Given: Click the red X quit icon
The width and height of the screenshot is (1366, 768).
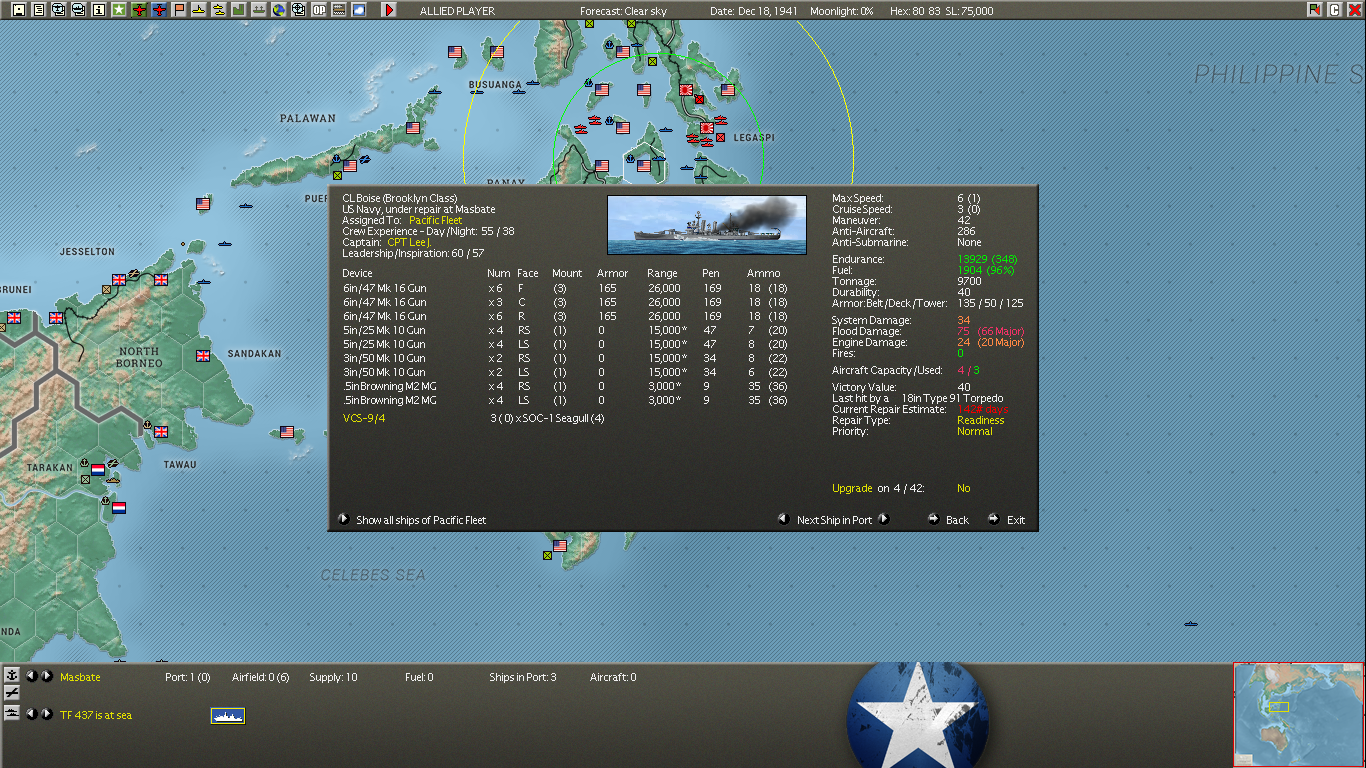Looking at the screenshot, I should 1354,10.
